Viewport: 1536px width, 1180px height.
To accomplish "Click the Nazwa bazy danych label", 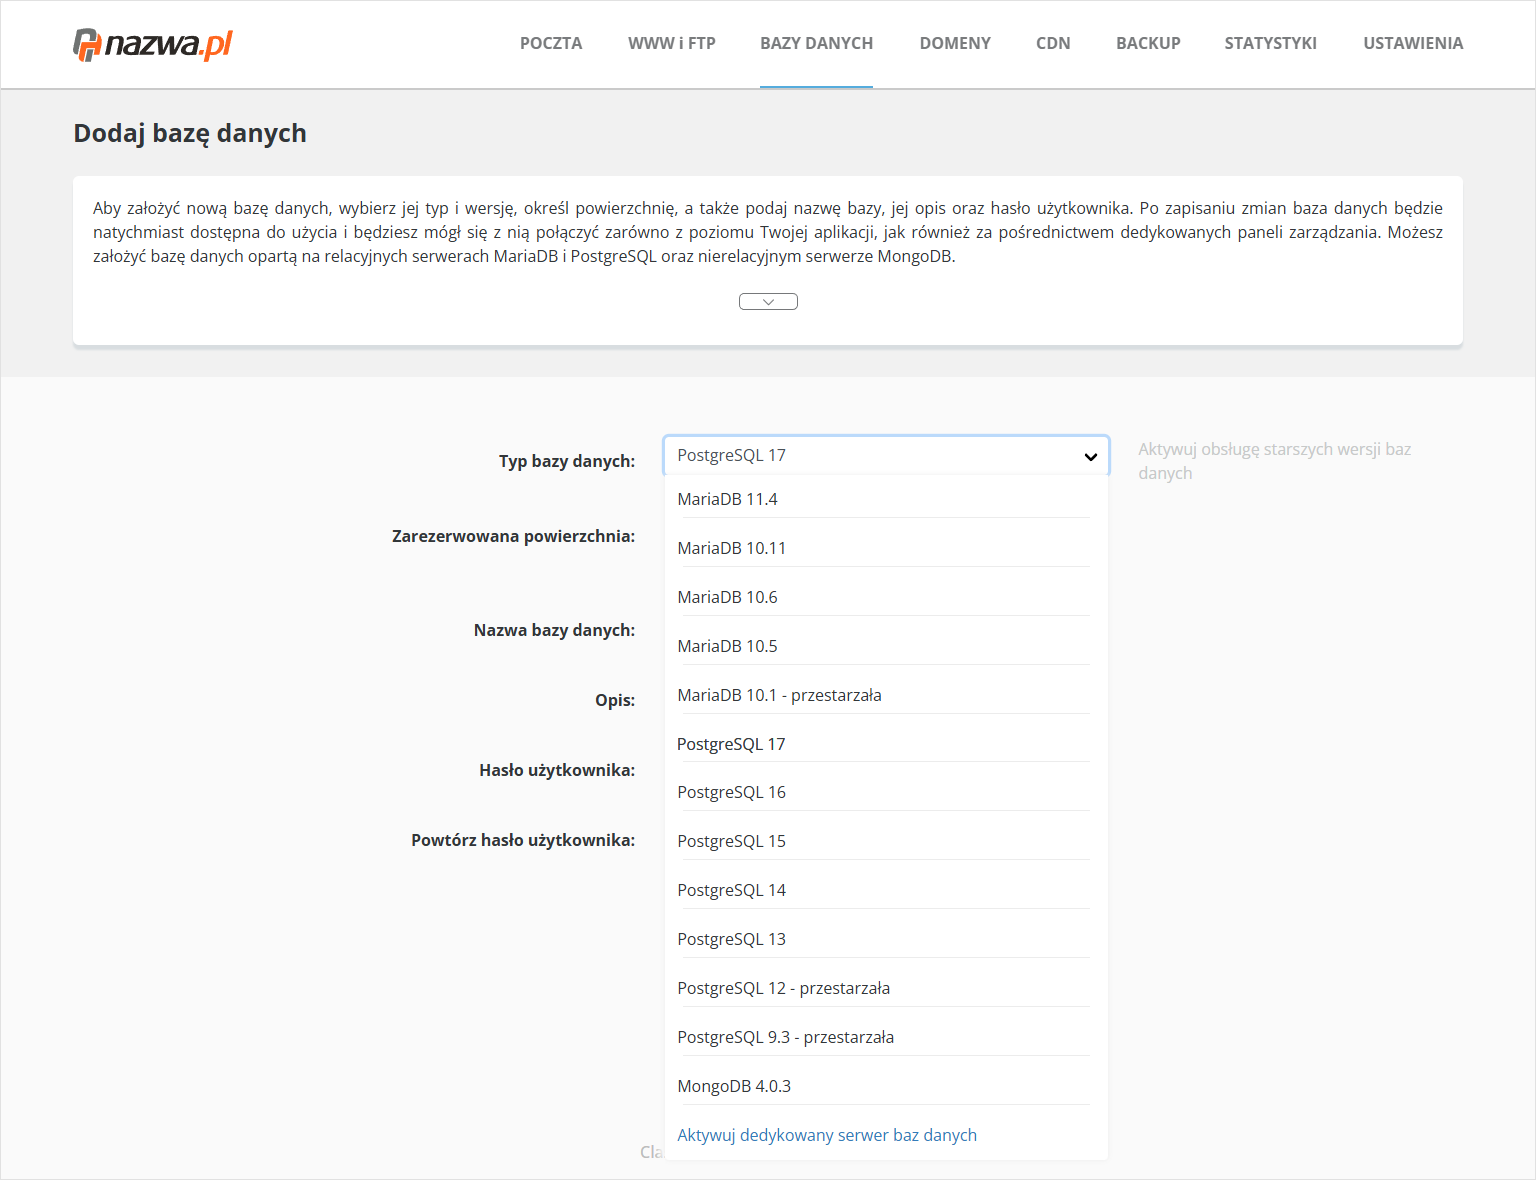I will (554, 630).
